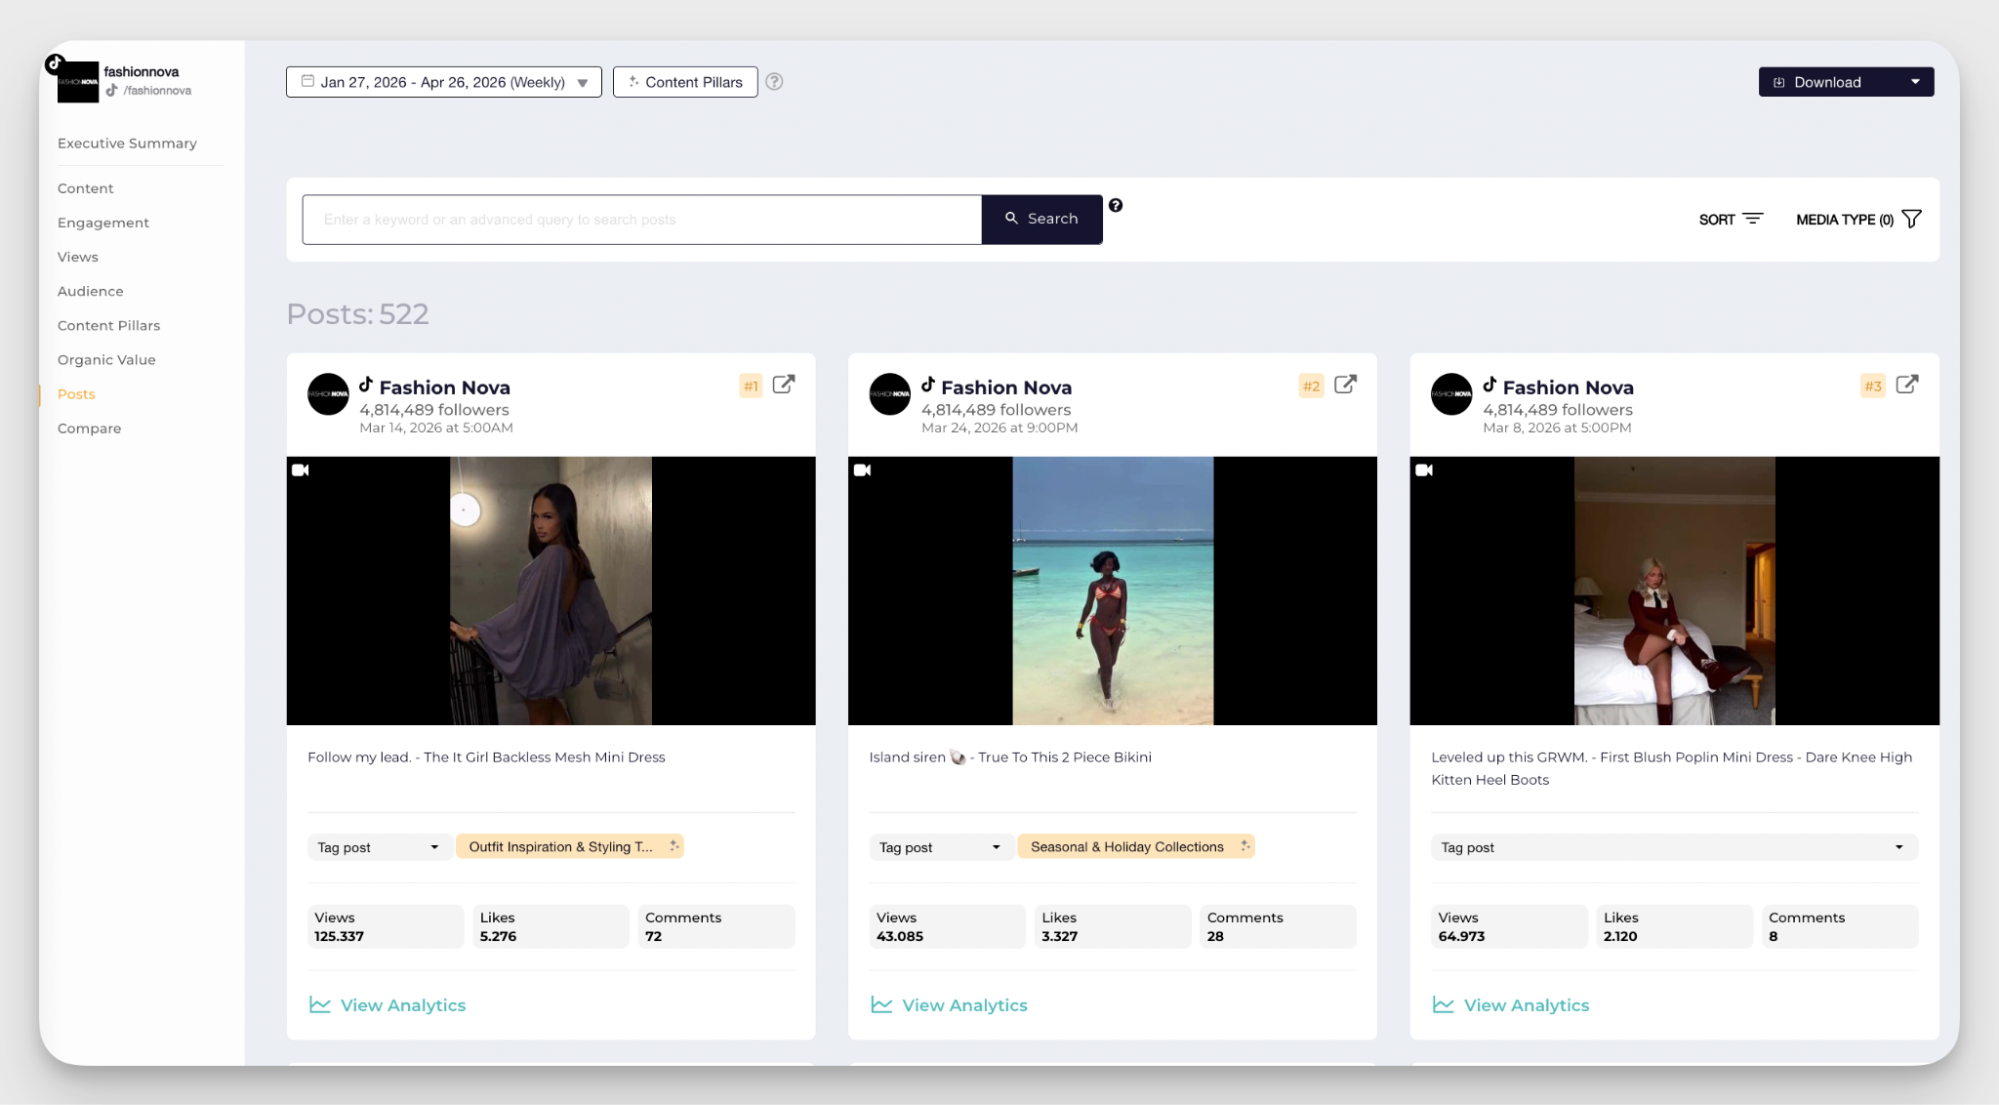Open post #1 in external link
The width and height of the screenshot is (1999, 1105).
784,384
